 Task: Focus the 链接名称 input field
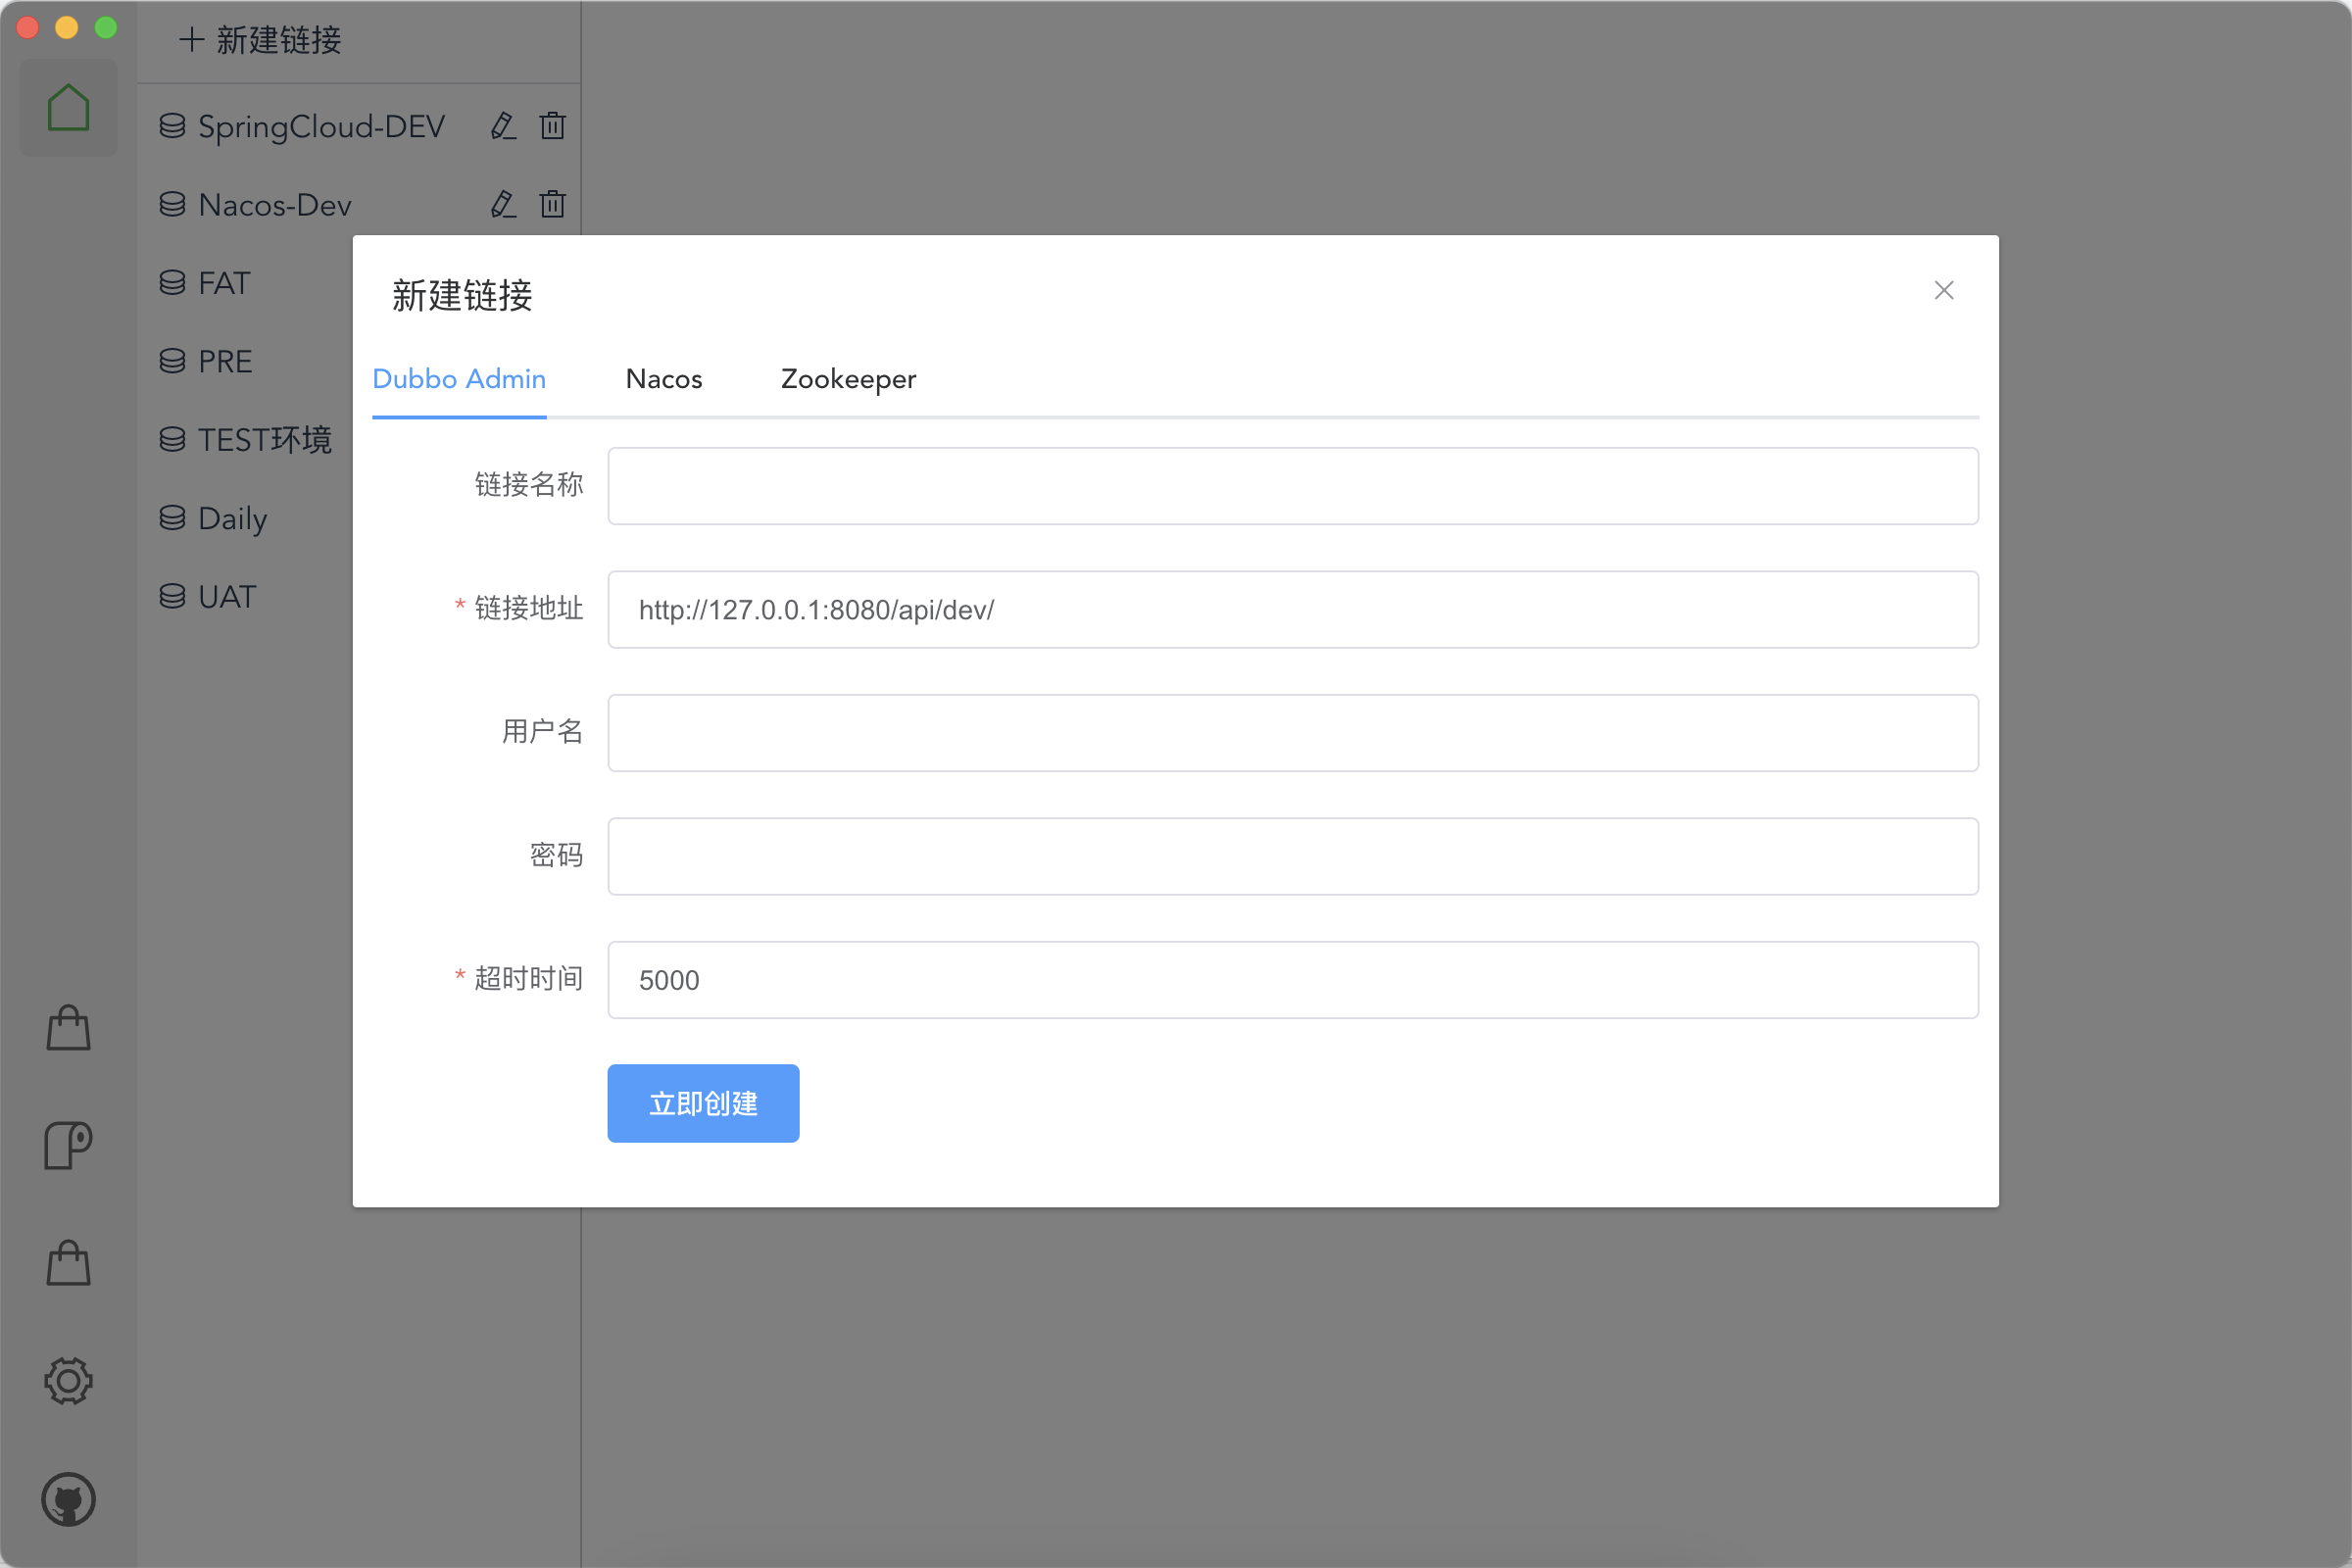[x=1292, y=486]
